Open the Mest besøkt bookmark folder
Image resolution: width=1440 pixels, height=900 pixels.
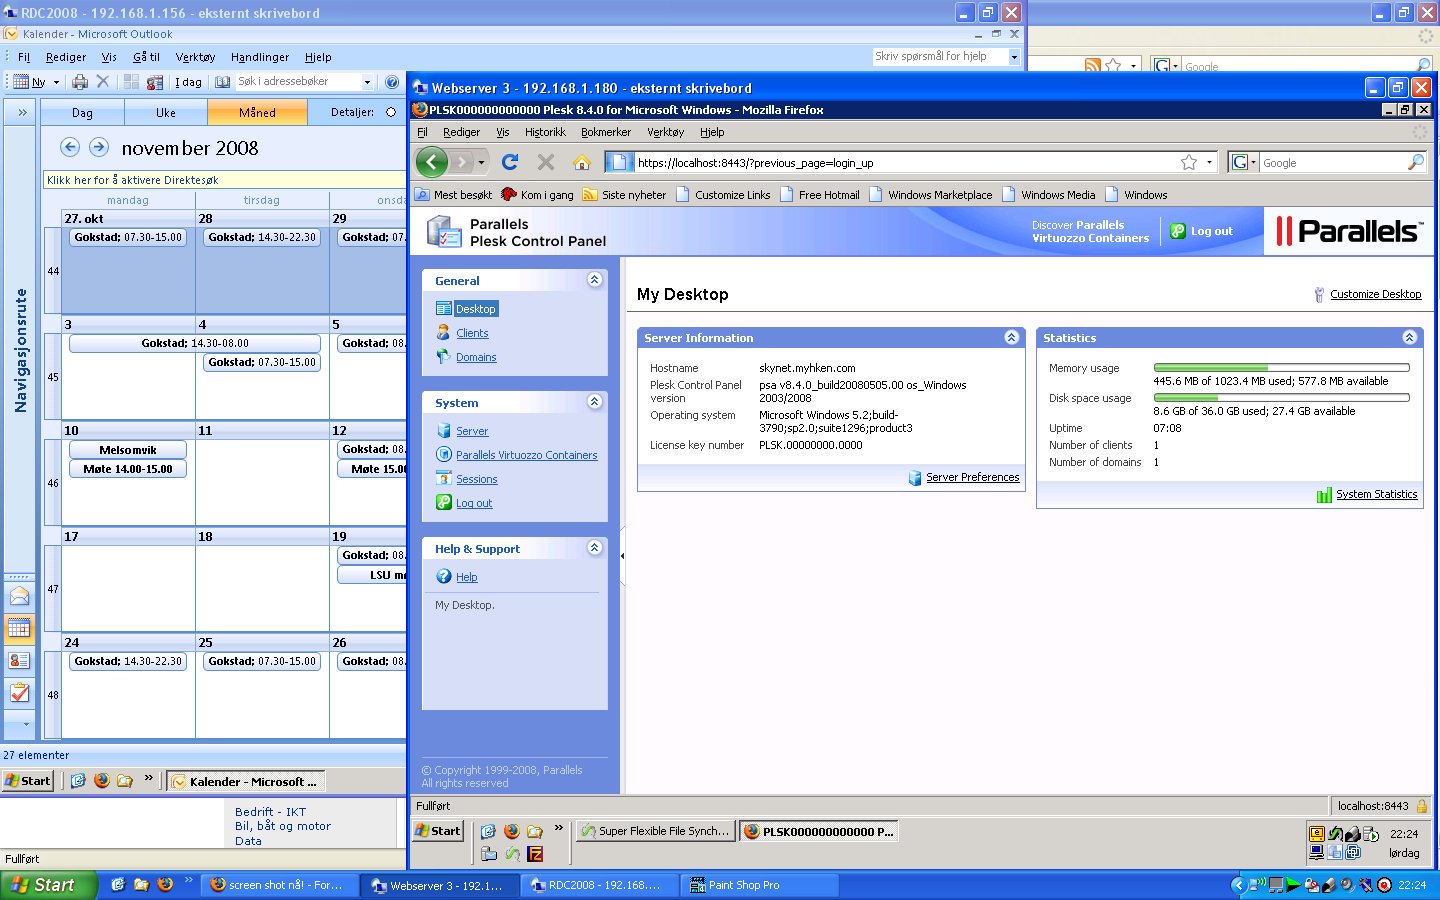453,195
